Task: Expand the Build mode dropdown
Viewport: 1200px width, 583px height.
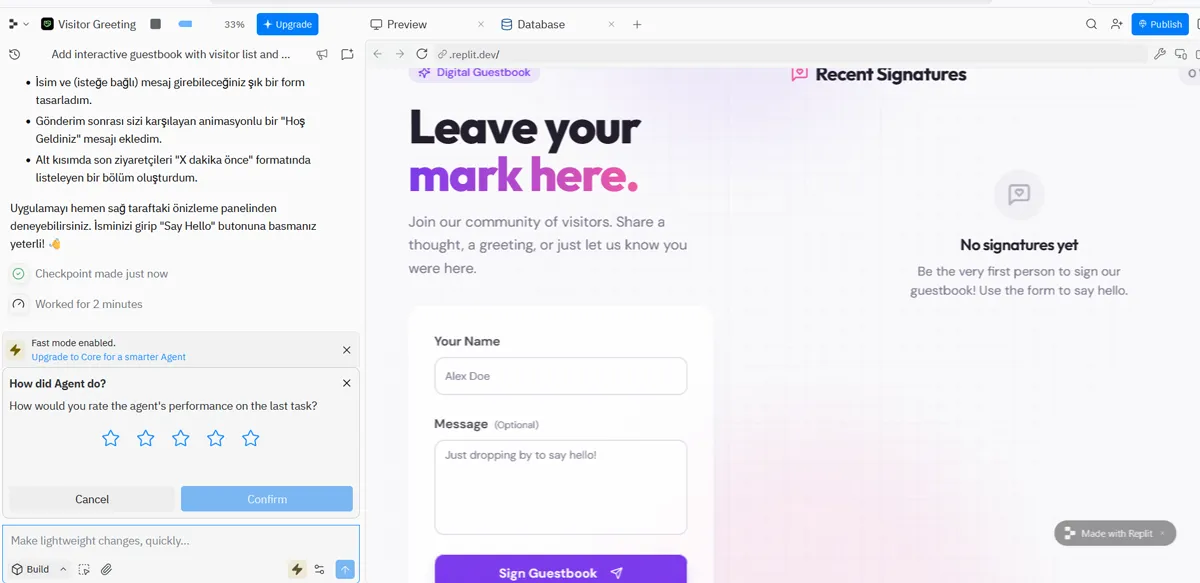Action: (x=39, y=569)
